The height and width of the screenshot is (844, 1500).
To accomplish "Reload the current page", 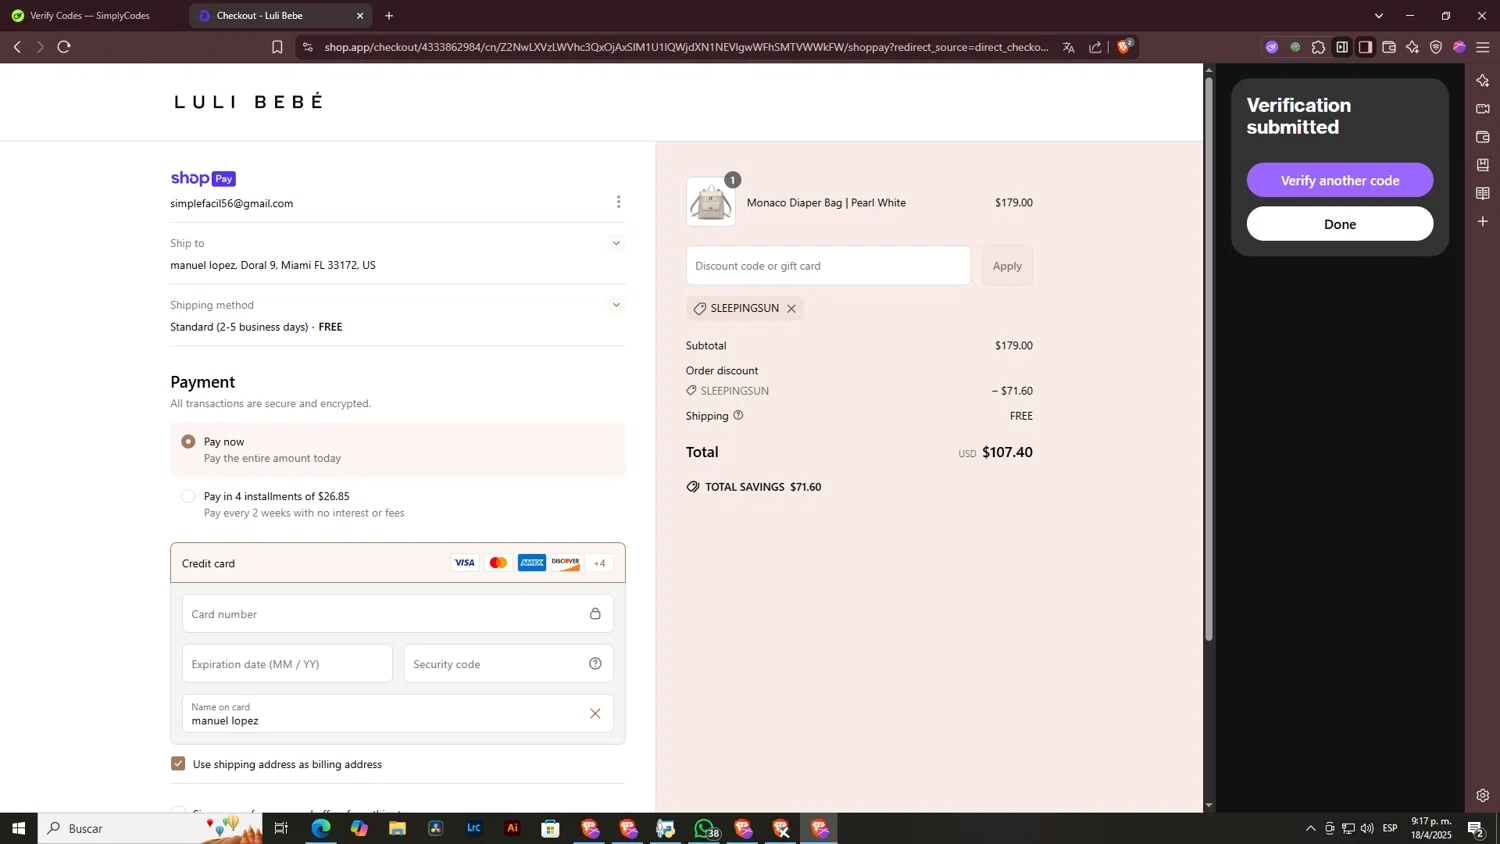I will coord(64,47).
